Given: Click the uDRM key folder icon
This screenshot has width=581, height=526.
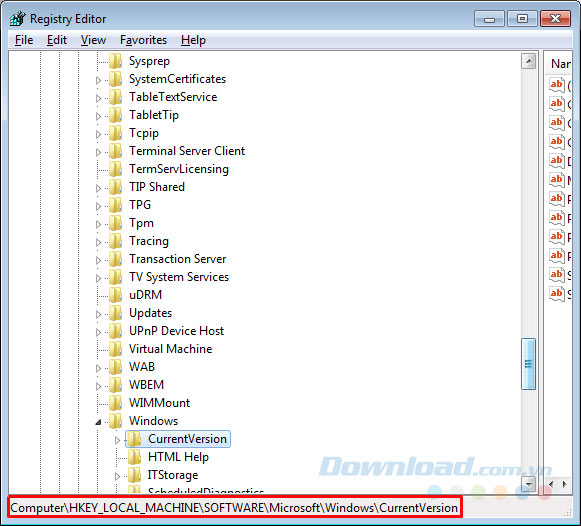Looking at the screenshot, I should coord(116,295).
